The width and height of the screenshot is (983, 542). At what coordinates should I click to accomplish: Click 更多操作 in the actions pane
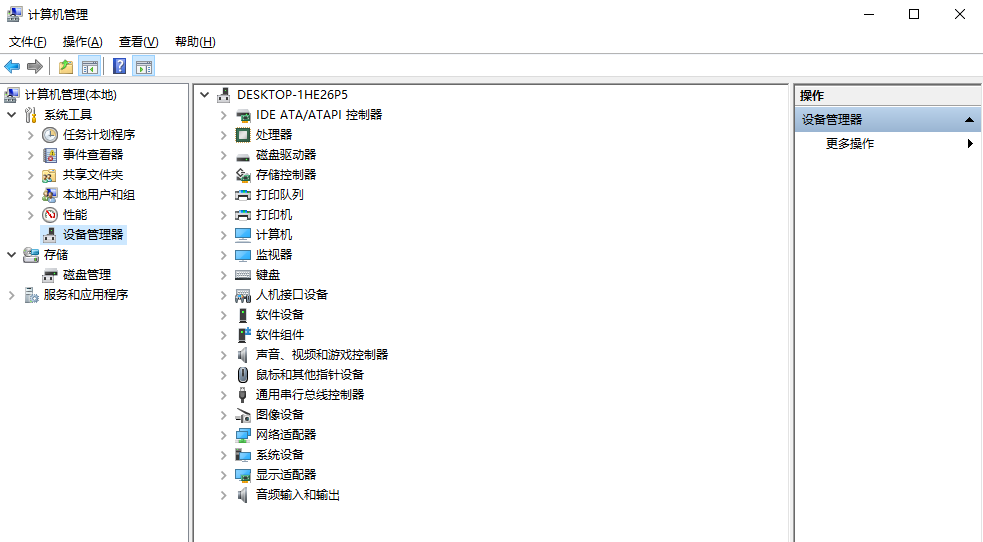pos(850,144)
